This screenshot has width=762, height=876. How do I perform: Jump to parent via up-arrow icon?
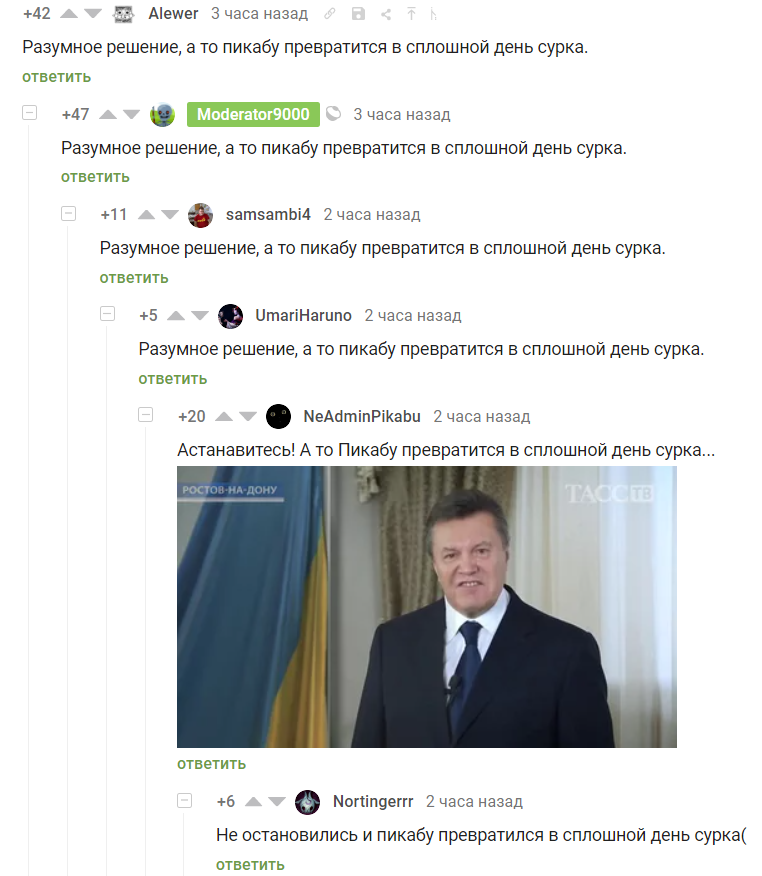(411, 14)
